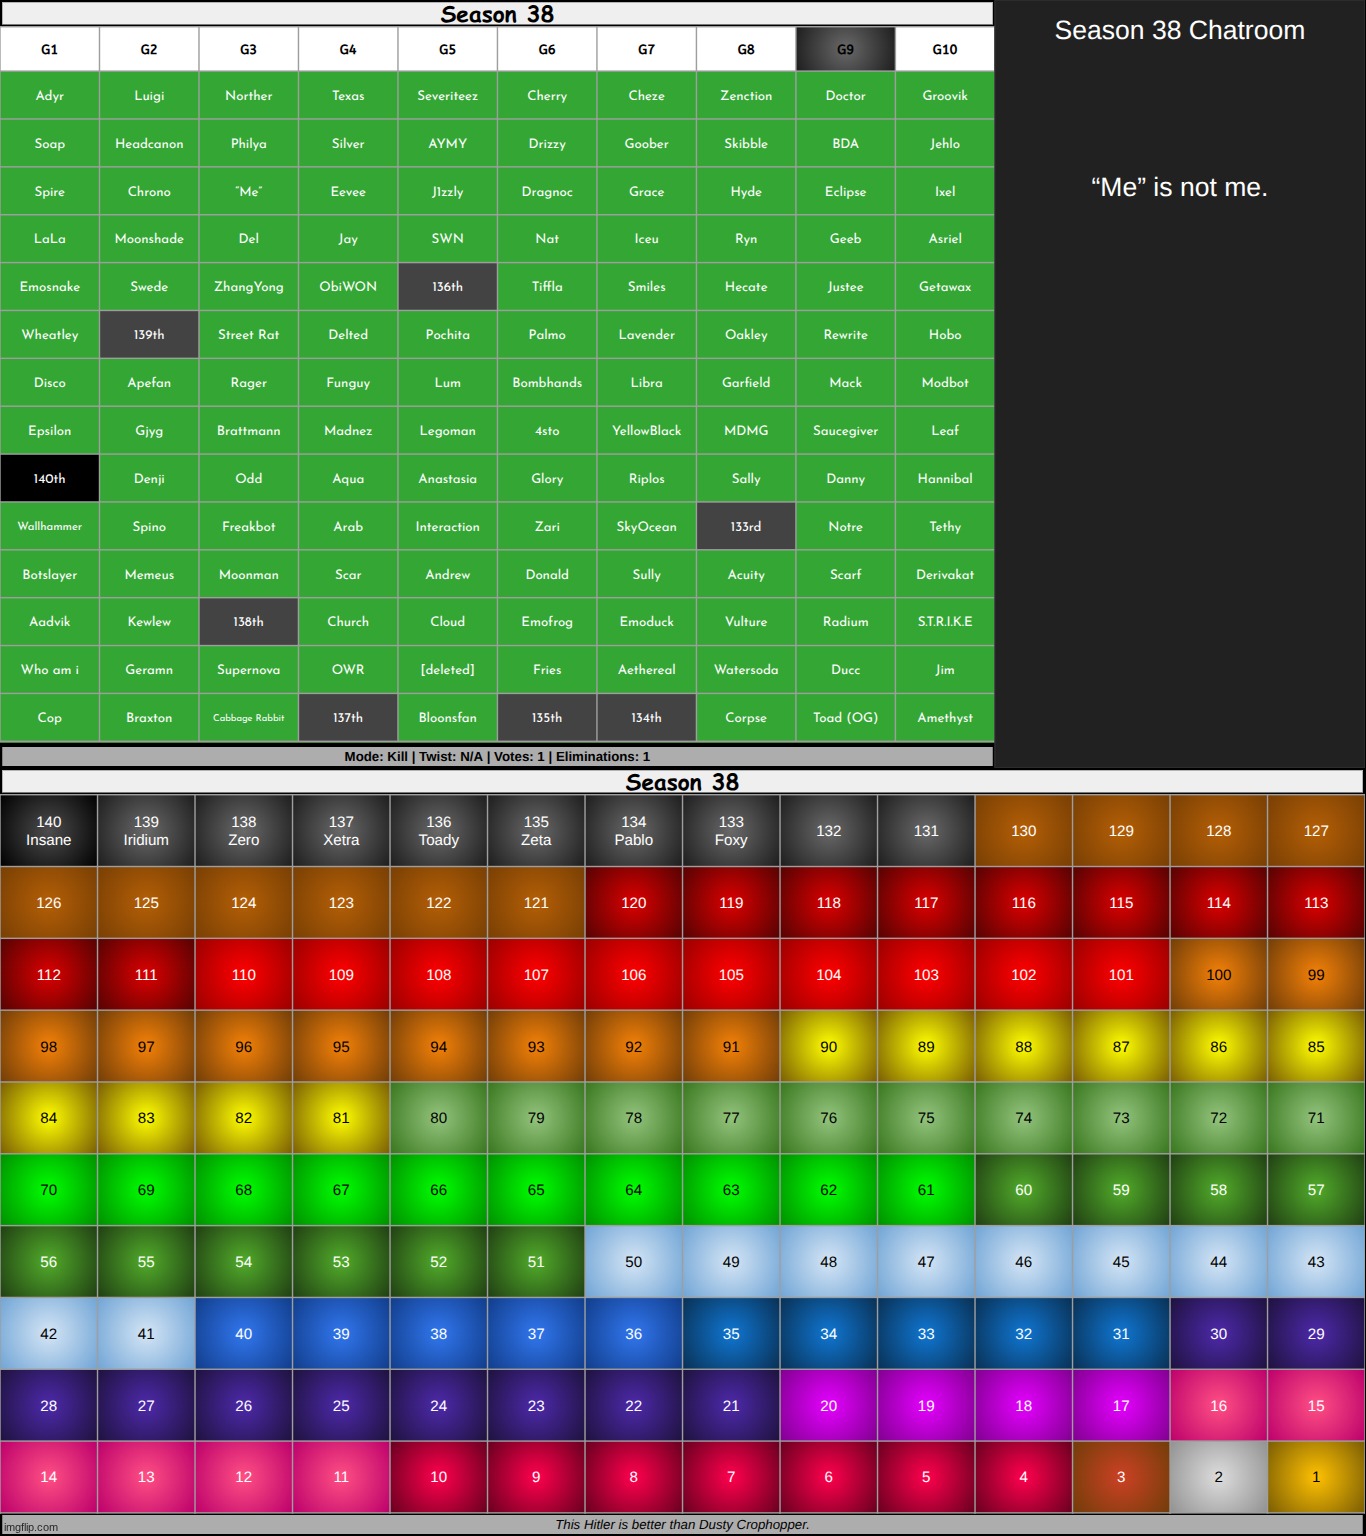Click the Doctor player cell
The height and width of the screenshot is (1536, 1366).
coord(845,96)
